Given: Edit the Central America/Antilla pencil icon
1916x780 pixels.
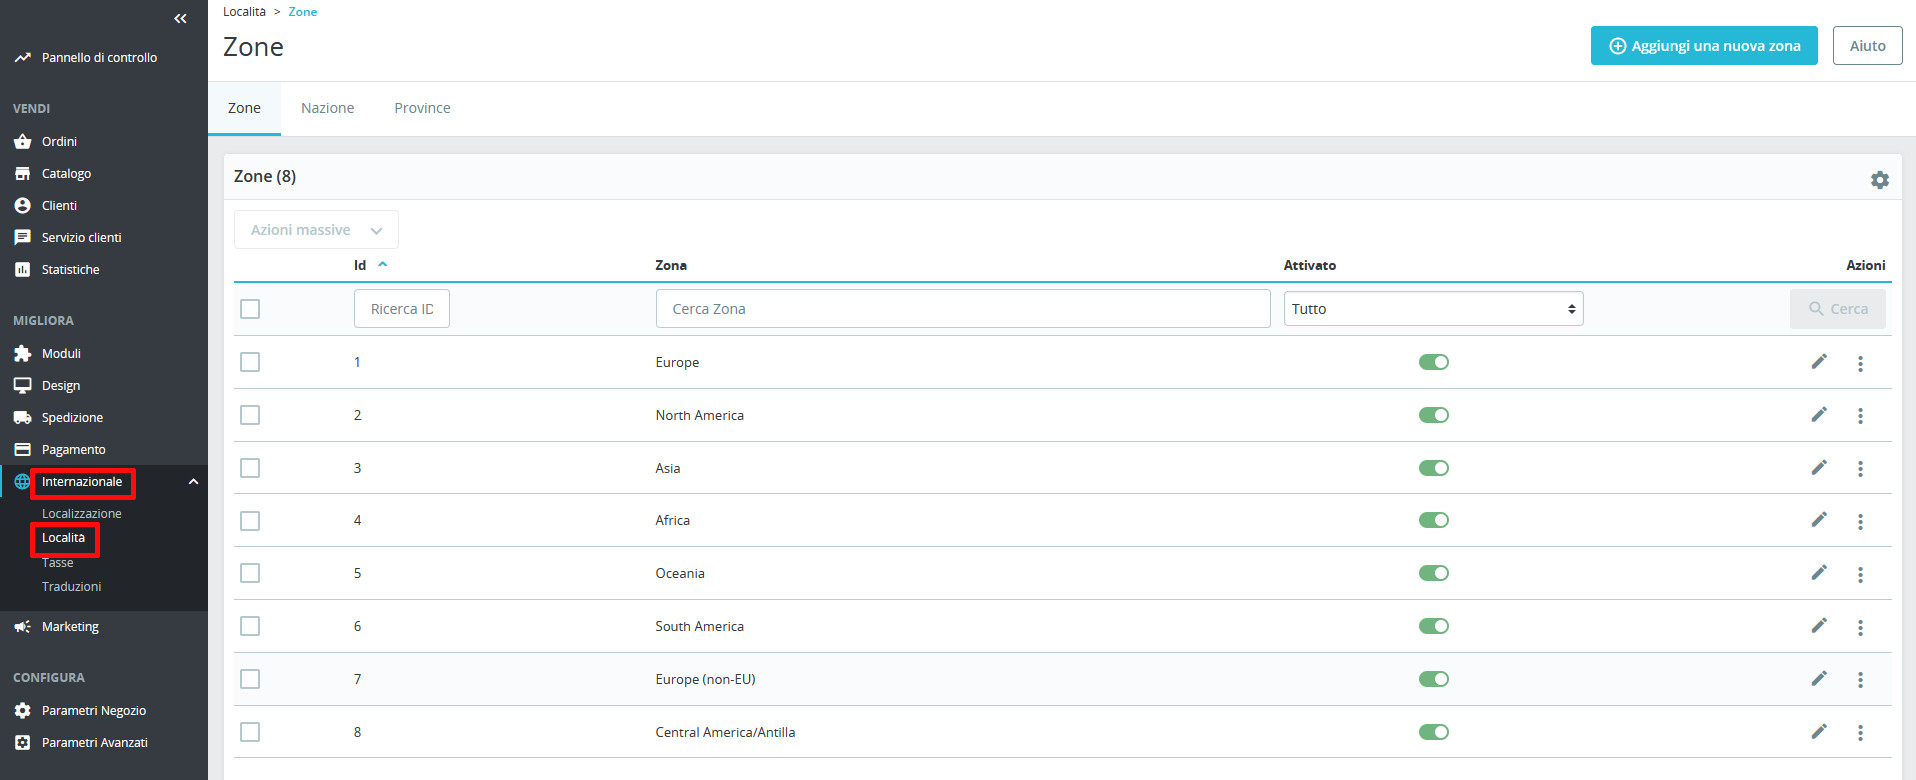Looking at the screenshot, I should point(1819,732).
